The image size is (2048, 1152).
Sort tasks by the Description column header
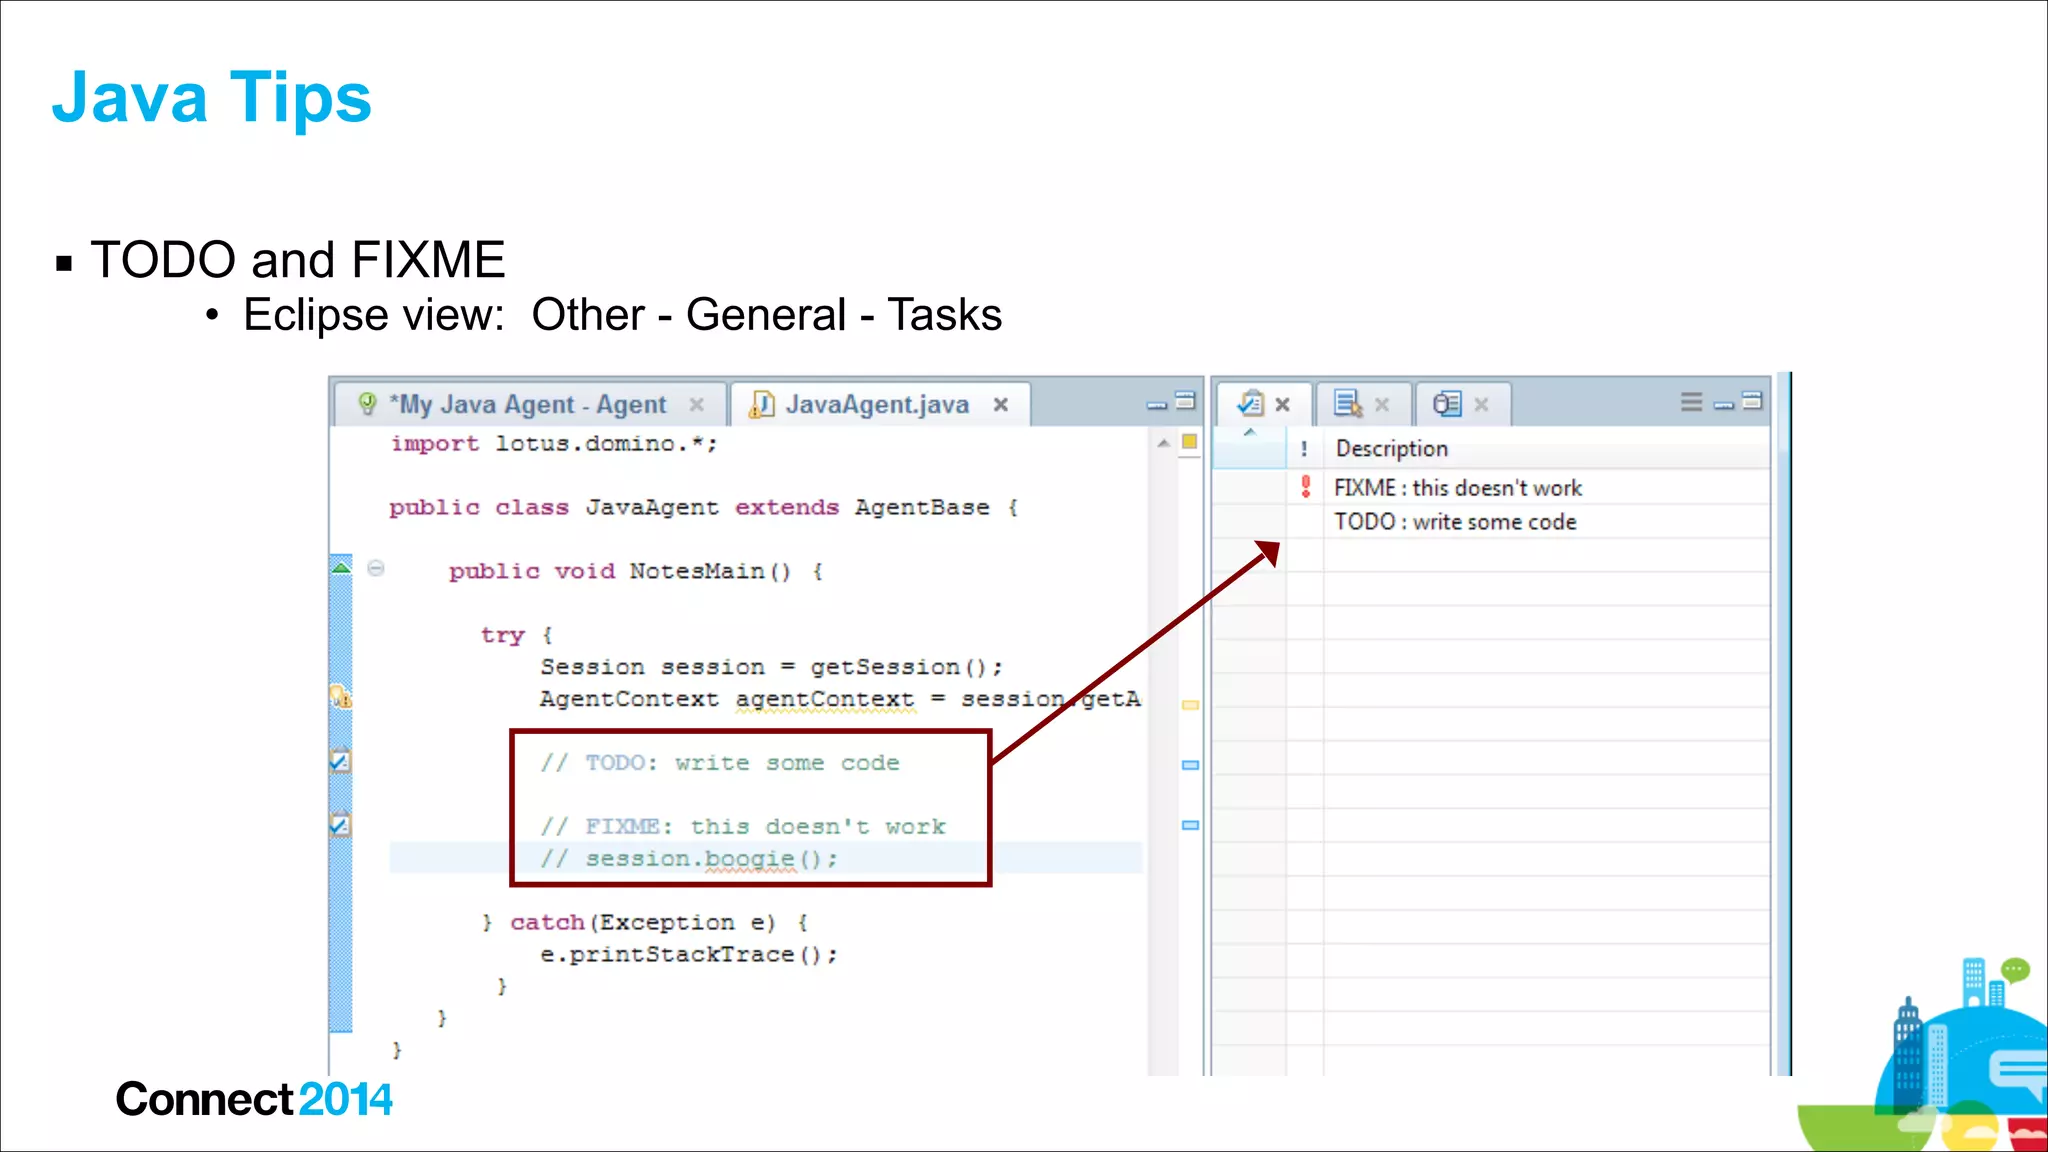(1546, 449)
